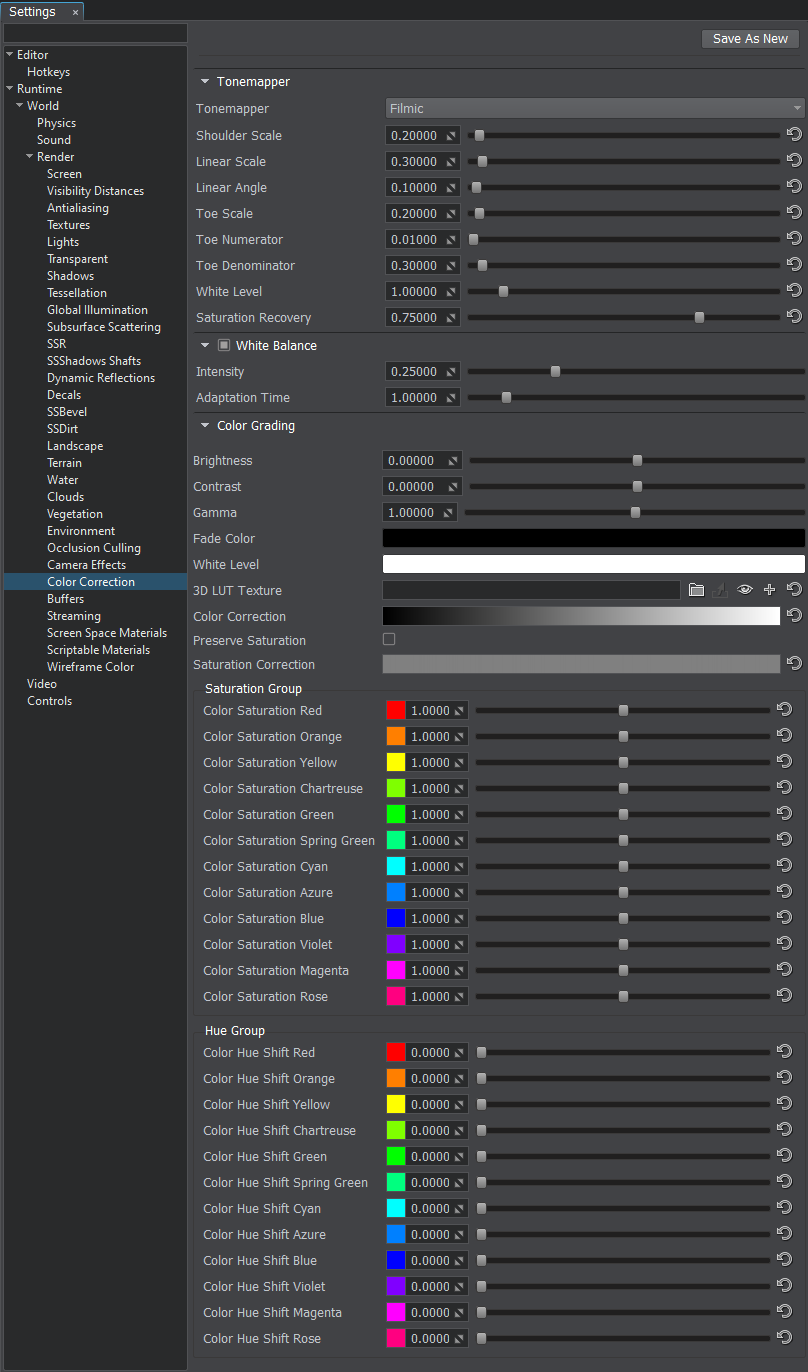
Task: Reset Color Hue Shift Chartreuse
Action: pos(784,1130)
